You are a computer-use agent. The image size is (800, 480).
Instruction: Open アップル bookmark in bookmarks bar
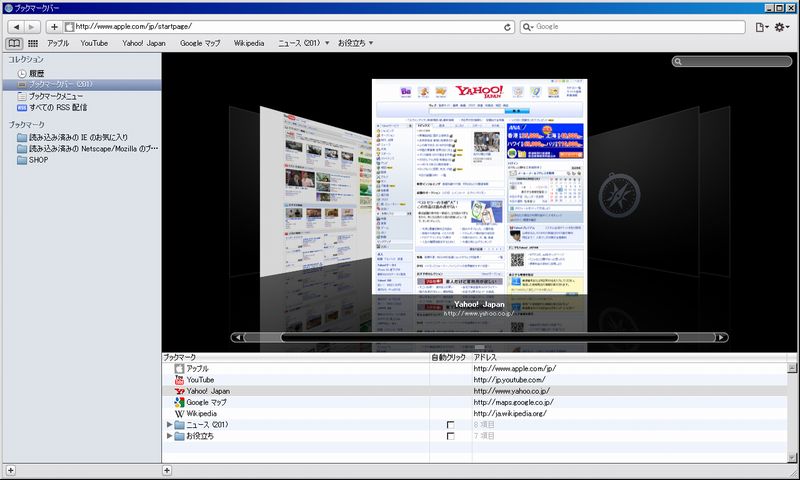click(x=58, y=43)
